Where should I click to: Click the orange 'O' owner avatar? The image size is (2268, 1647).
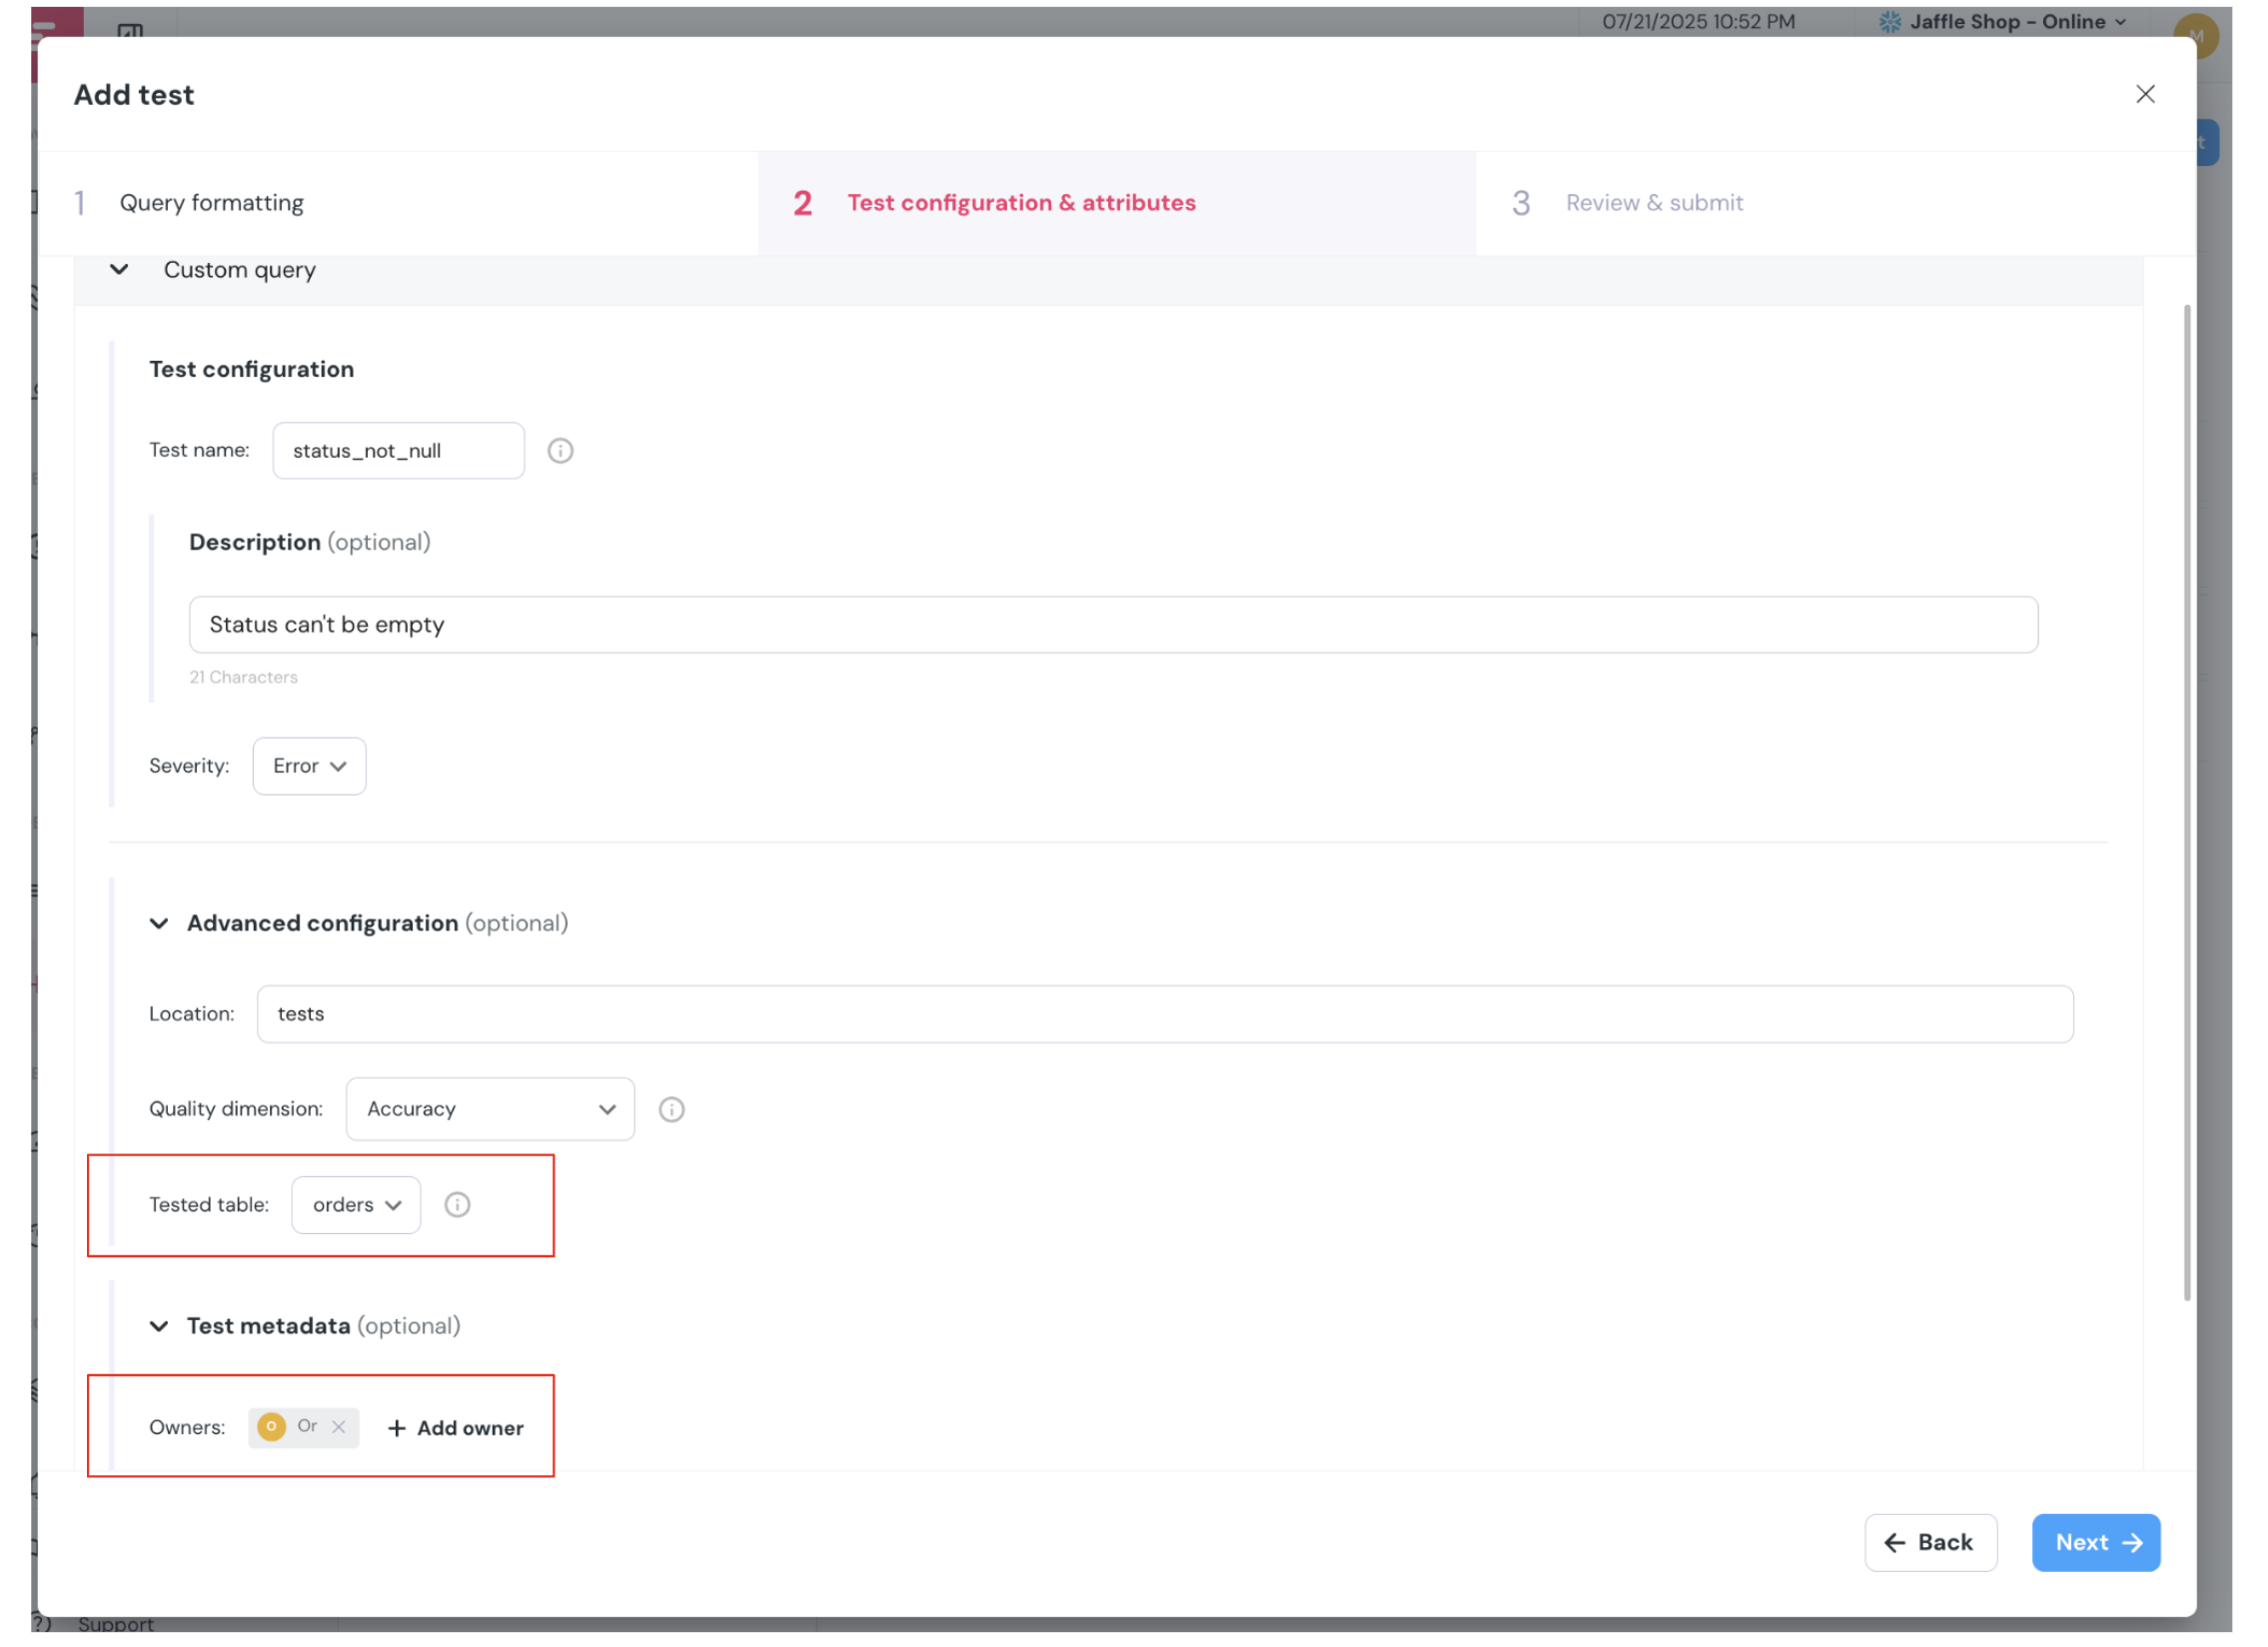[271, 1427]
